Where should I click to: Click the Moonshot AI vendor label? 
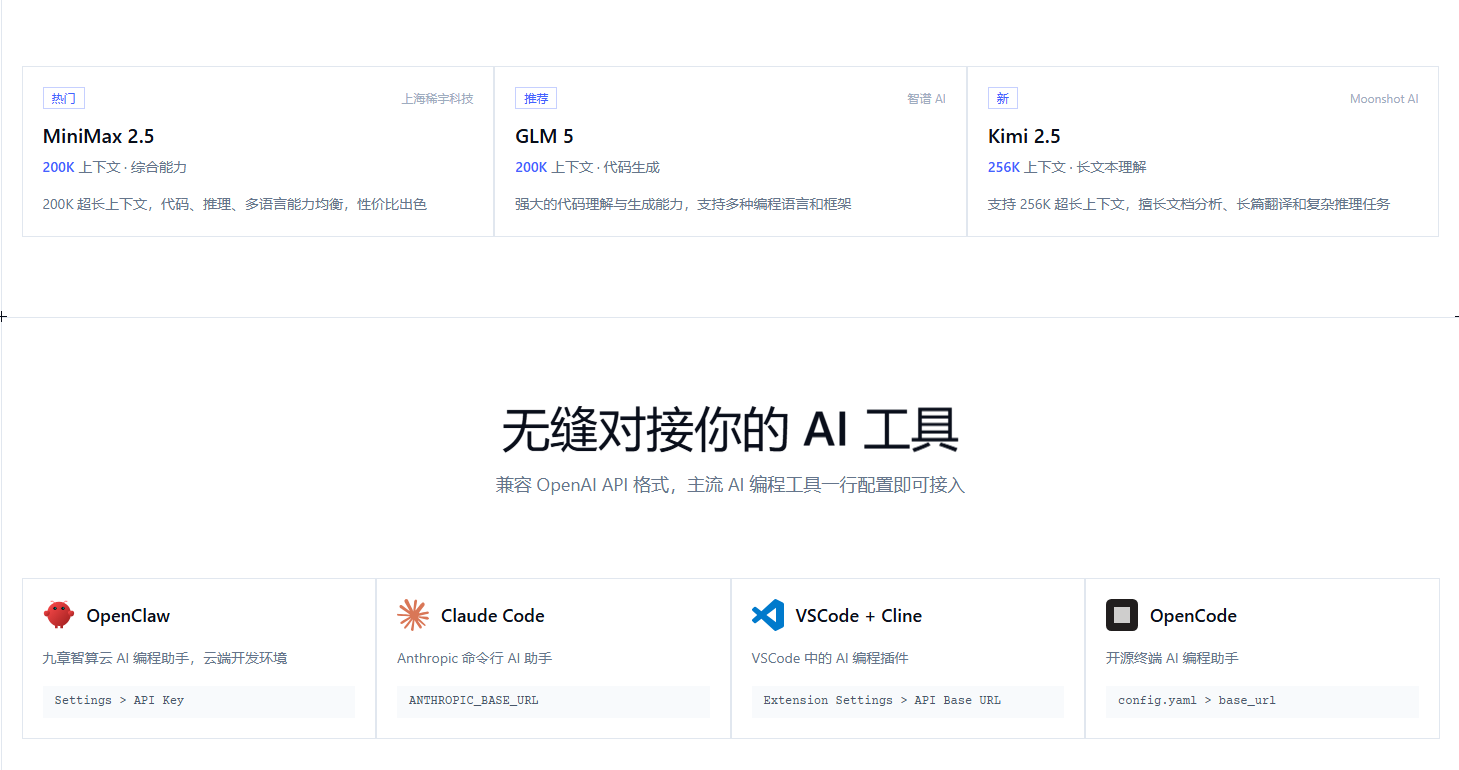pyautogui.click(x=1384, y=99)
